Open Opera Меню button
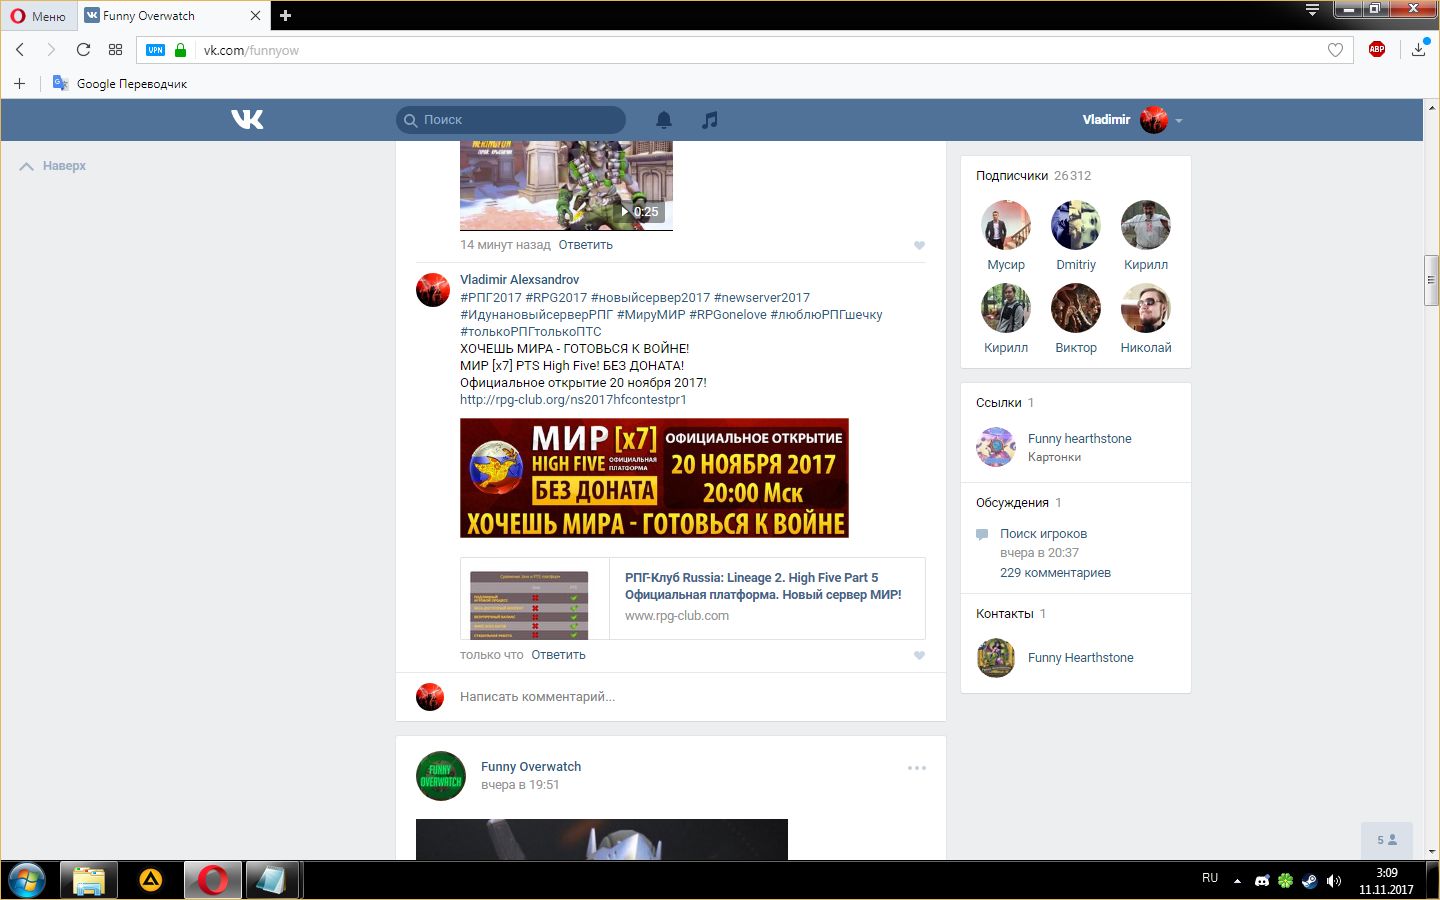 (x=38, y=16)
